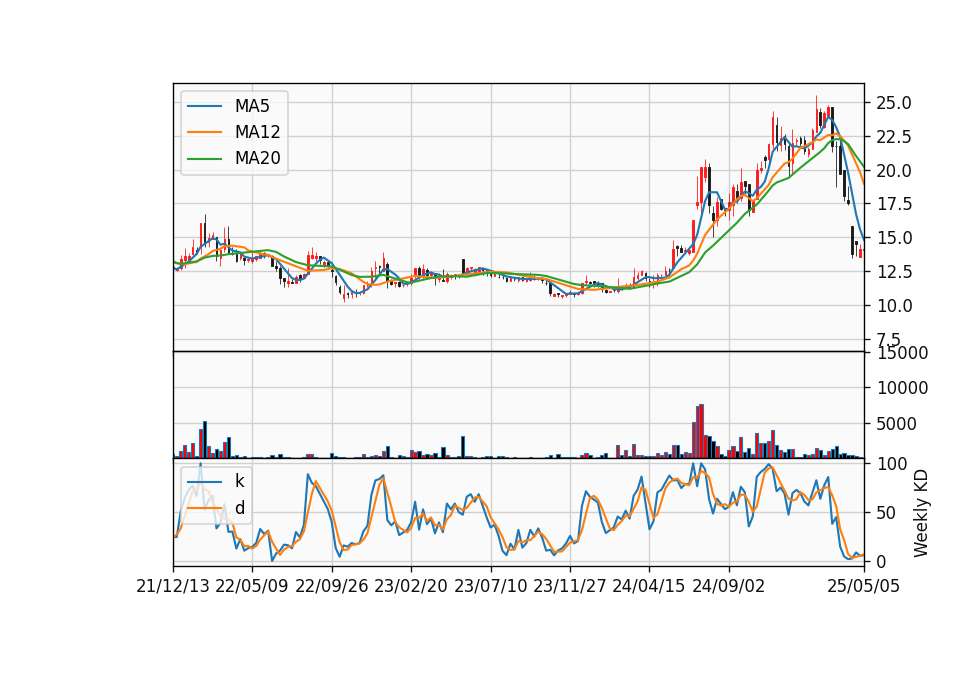Click the 21/12/13 date tick label
960x690 pixels.
(x=173, y=586)
